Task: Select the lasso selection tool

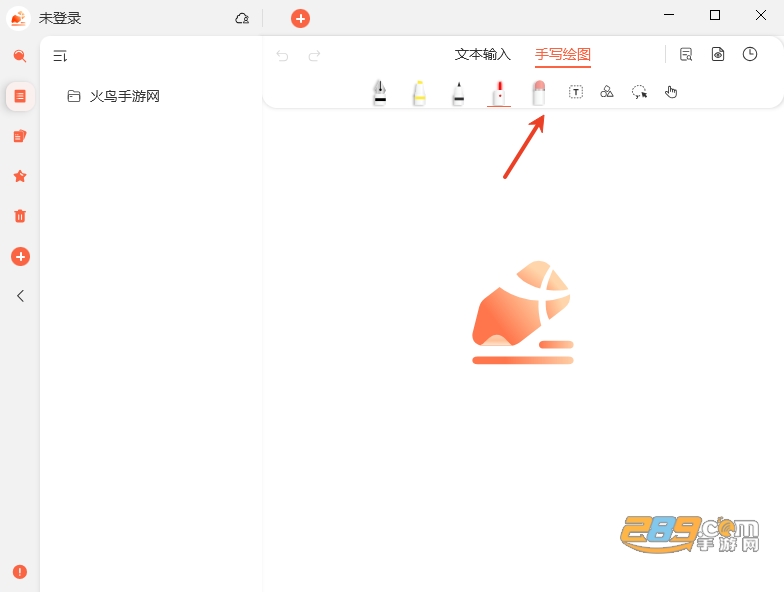Action: 640,92
